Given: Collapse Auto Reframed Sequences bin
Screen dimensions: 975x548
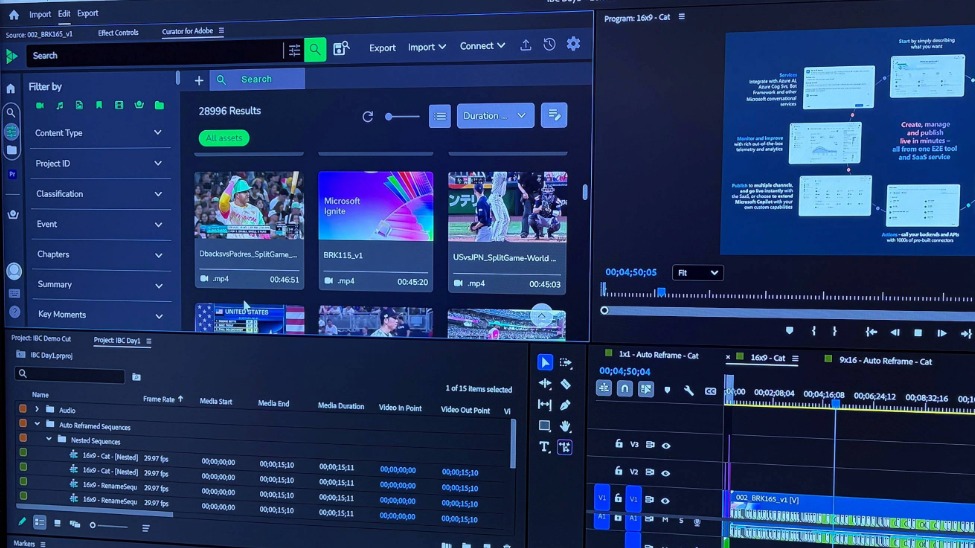Looking at the screenshot, I should (x=37, y=424).
